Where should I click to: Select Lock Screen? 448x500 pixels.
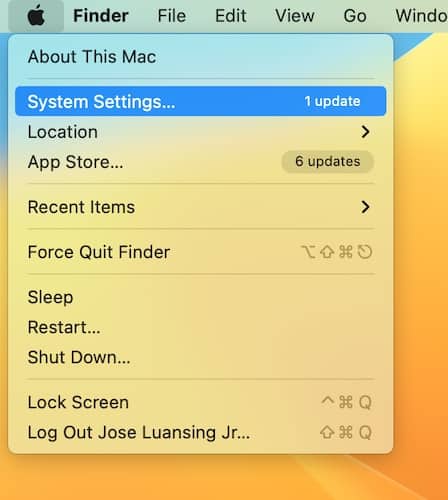[x=200, y=402]
